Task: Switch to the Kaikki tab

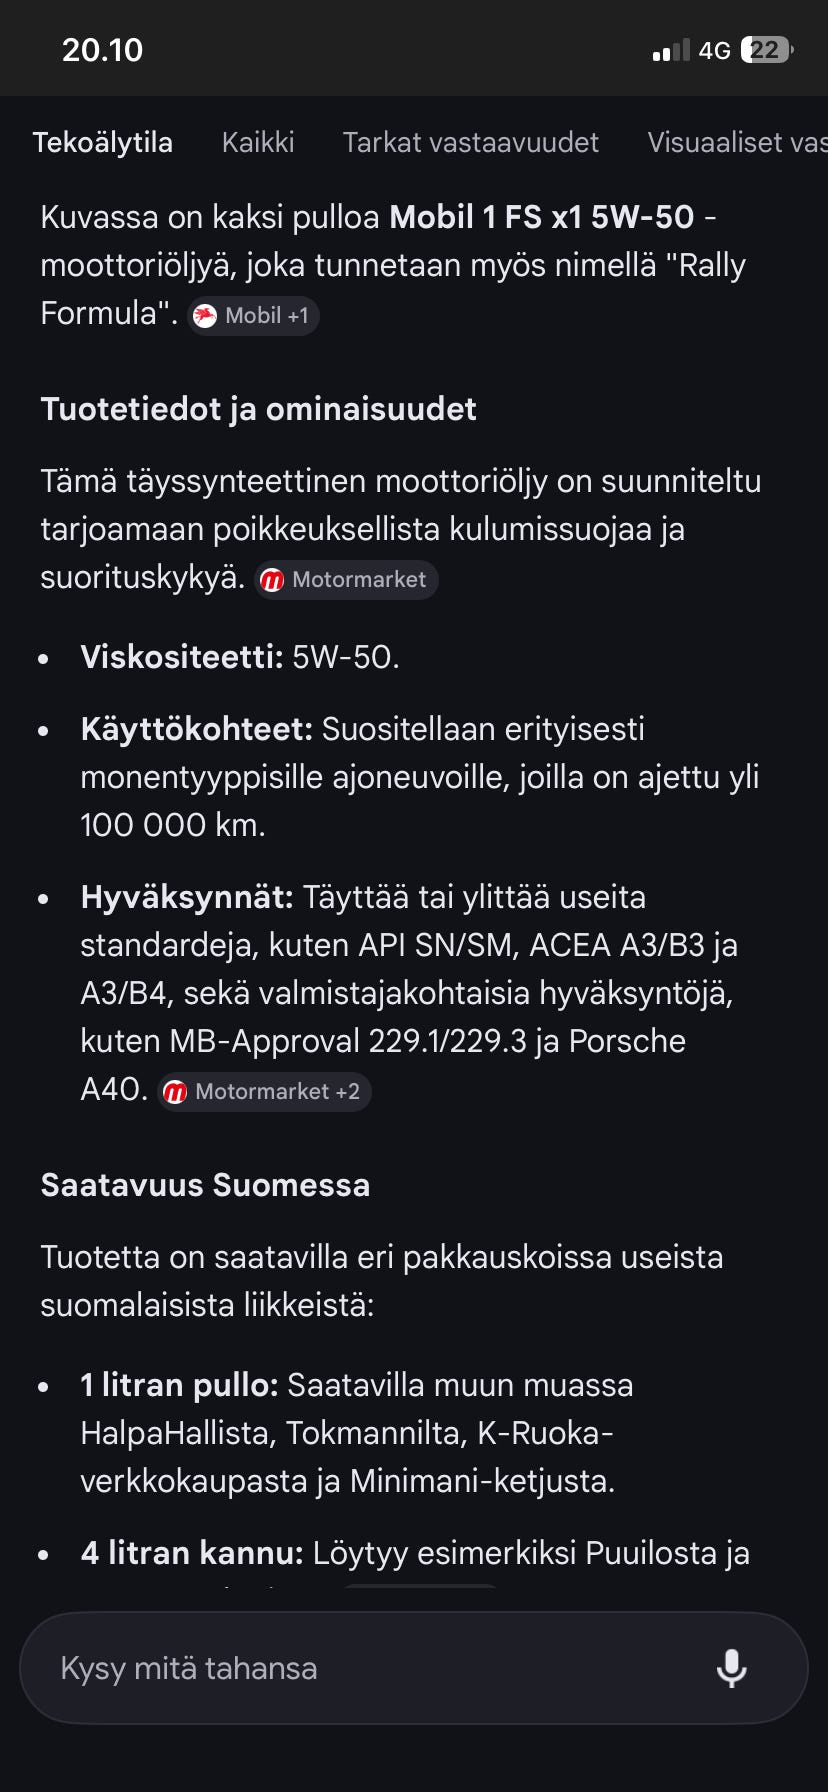Action: pyautogui.click(x=257, y=142)
